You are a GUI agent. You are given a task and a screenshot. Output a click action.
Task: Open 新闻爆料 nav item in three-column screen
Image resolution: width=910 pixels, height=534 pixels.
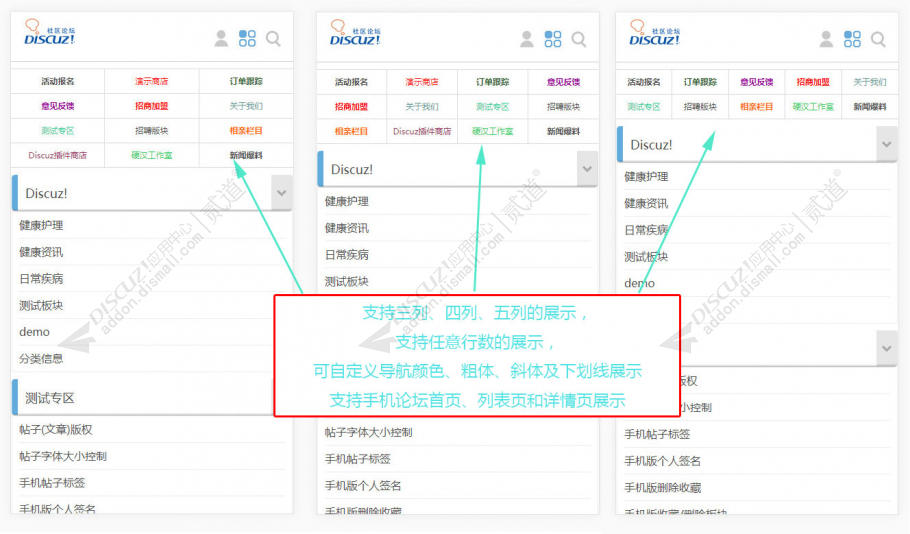246,156
